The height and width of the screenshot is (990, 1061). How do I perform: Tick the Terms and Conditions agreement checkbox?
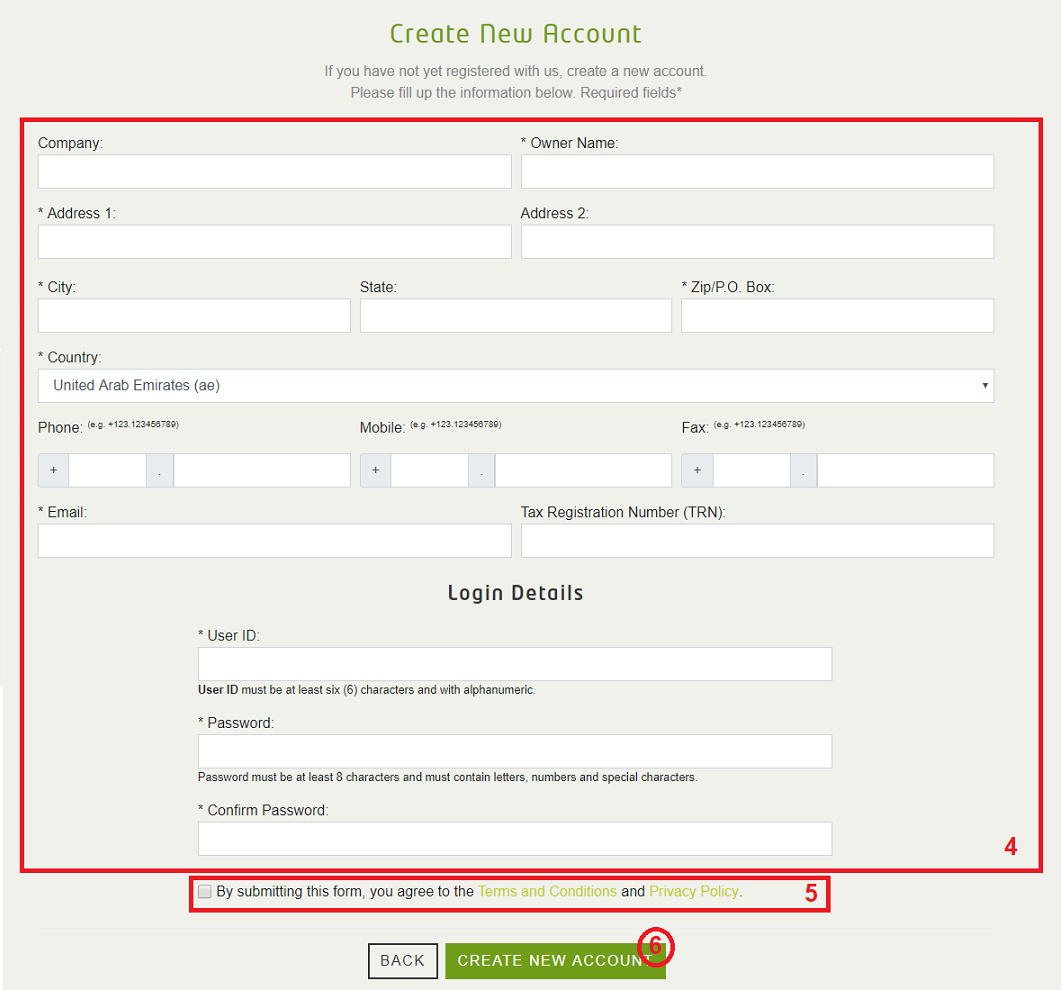(x=205, y=892)
